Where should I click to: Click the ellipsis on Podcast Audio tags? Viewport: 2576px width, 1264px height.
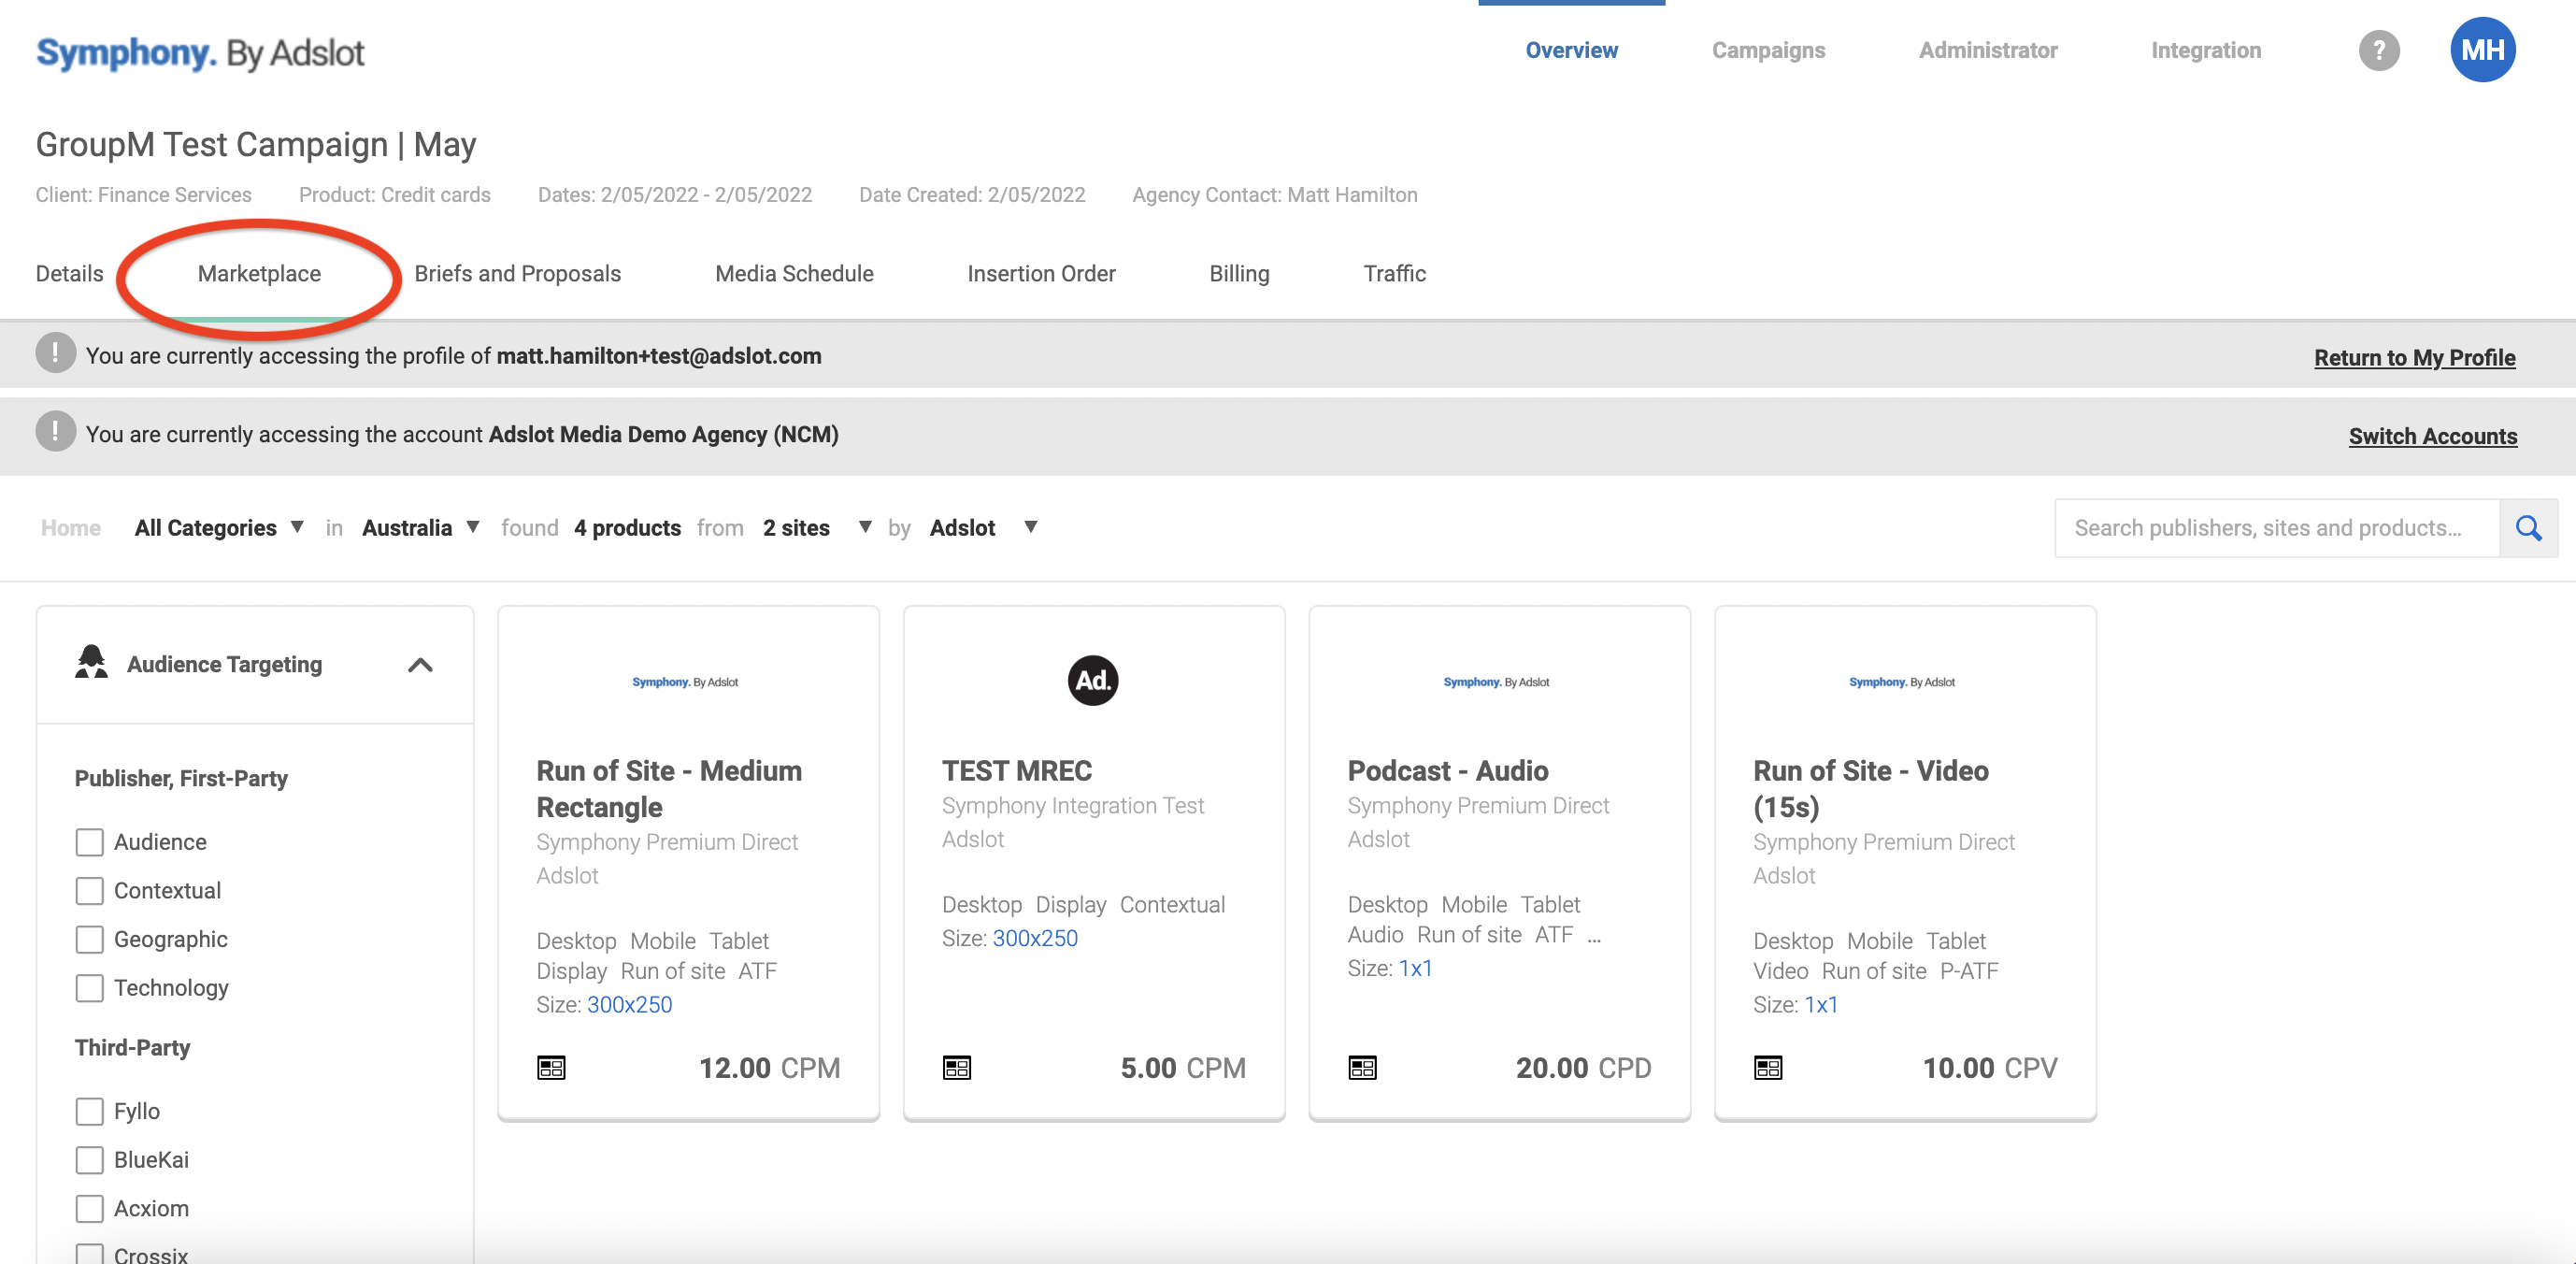(x=1593, y=938)
